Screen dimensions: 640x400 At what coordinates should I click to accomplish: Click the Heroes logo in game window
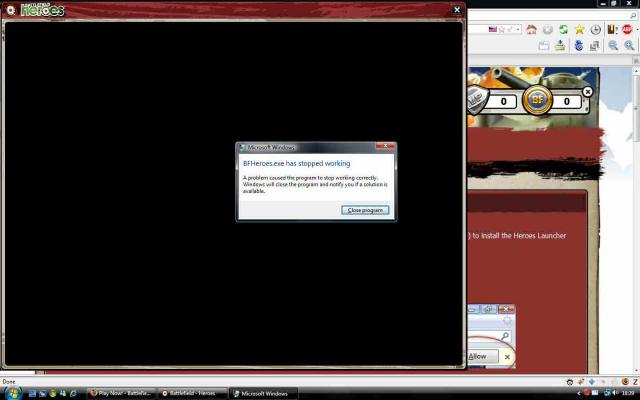(42, 10)
